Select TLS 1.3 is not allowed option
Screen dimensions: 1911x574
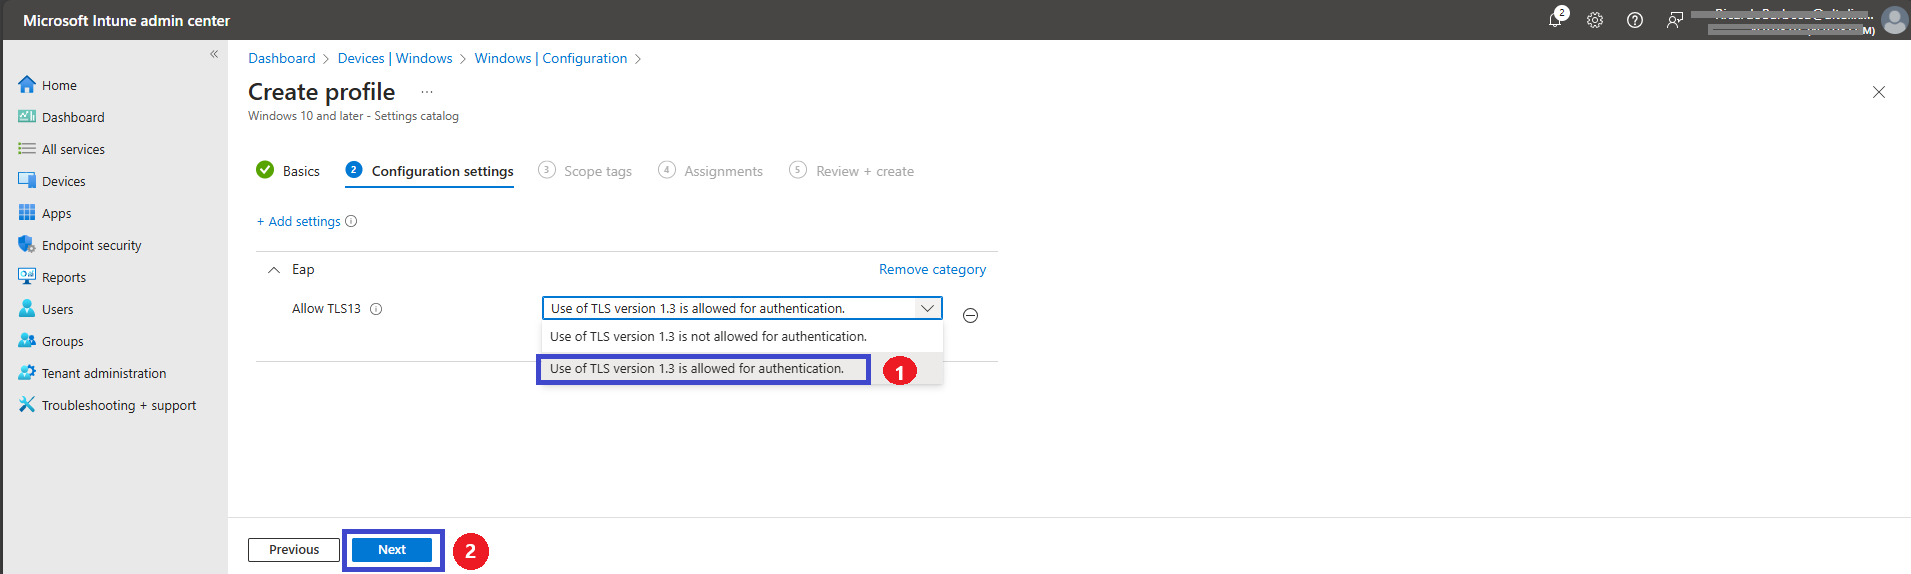708,337
